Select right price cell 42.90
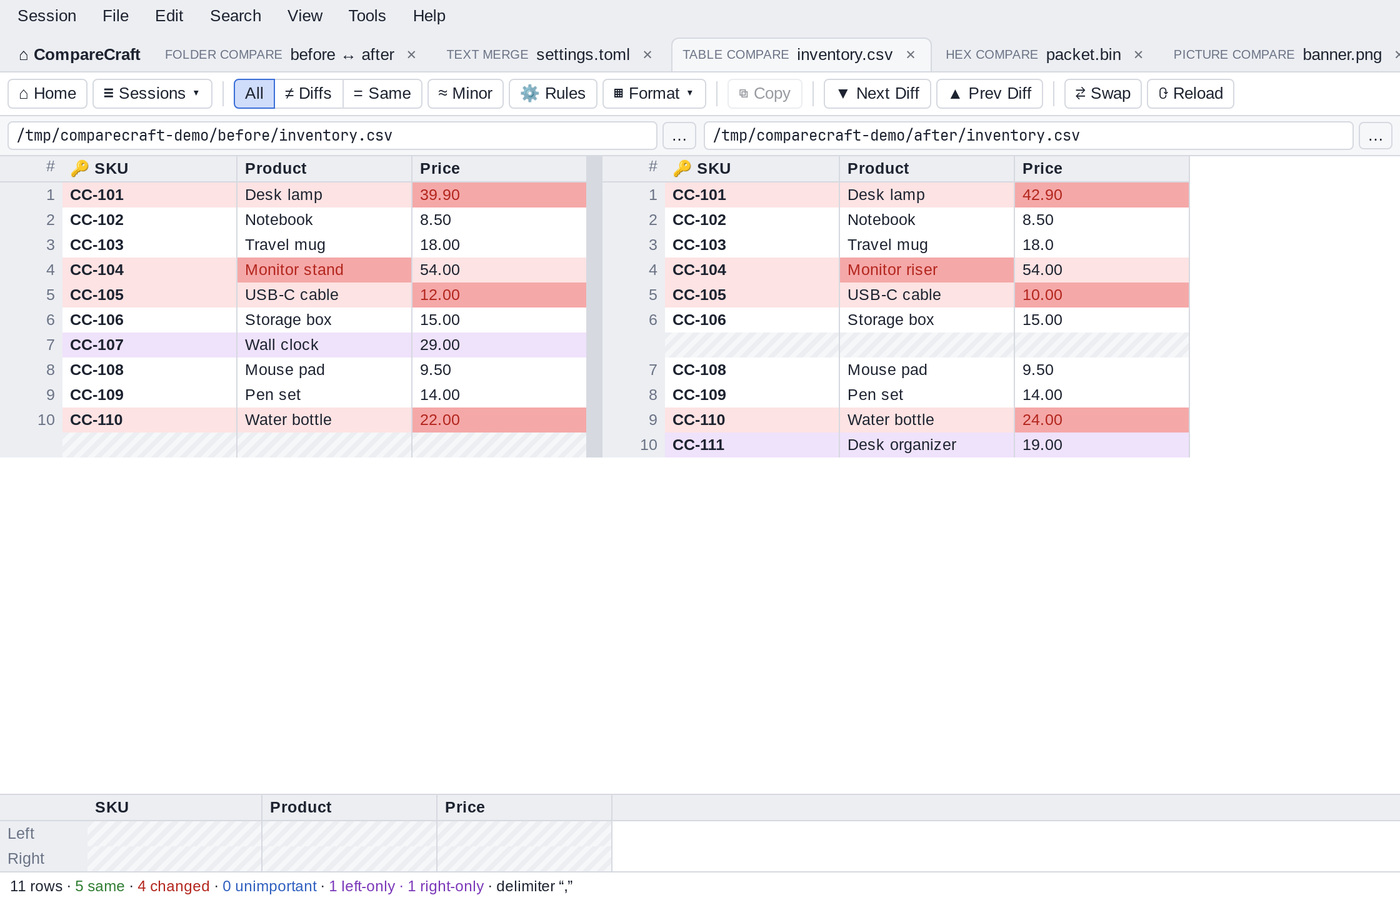 (1102, 195)
